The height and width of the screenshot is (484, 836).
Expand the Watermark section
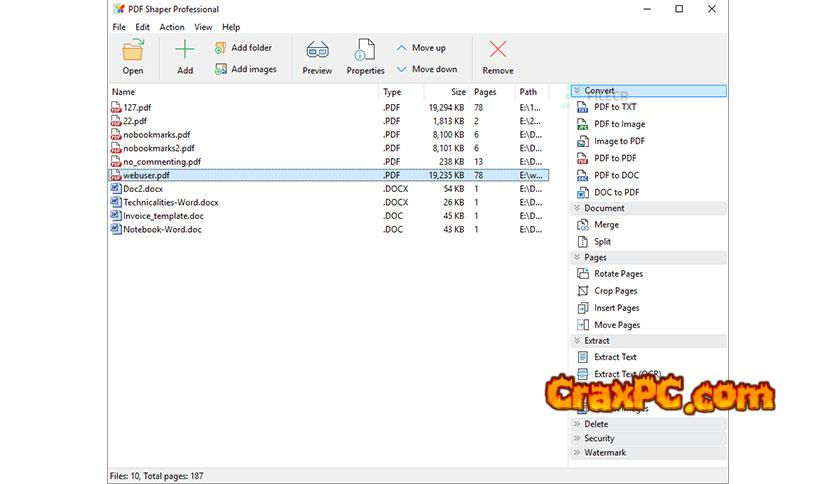point(604,453)
